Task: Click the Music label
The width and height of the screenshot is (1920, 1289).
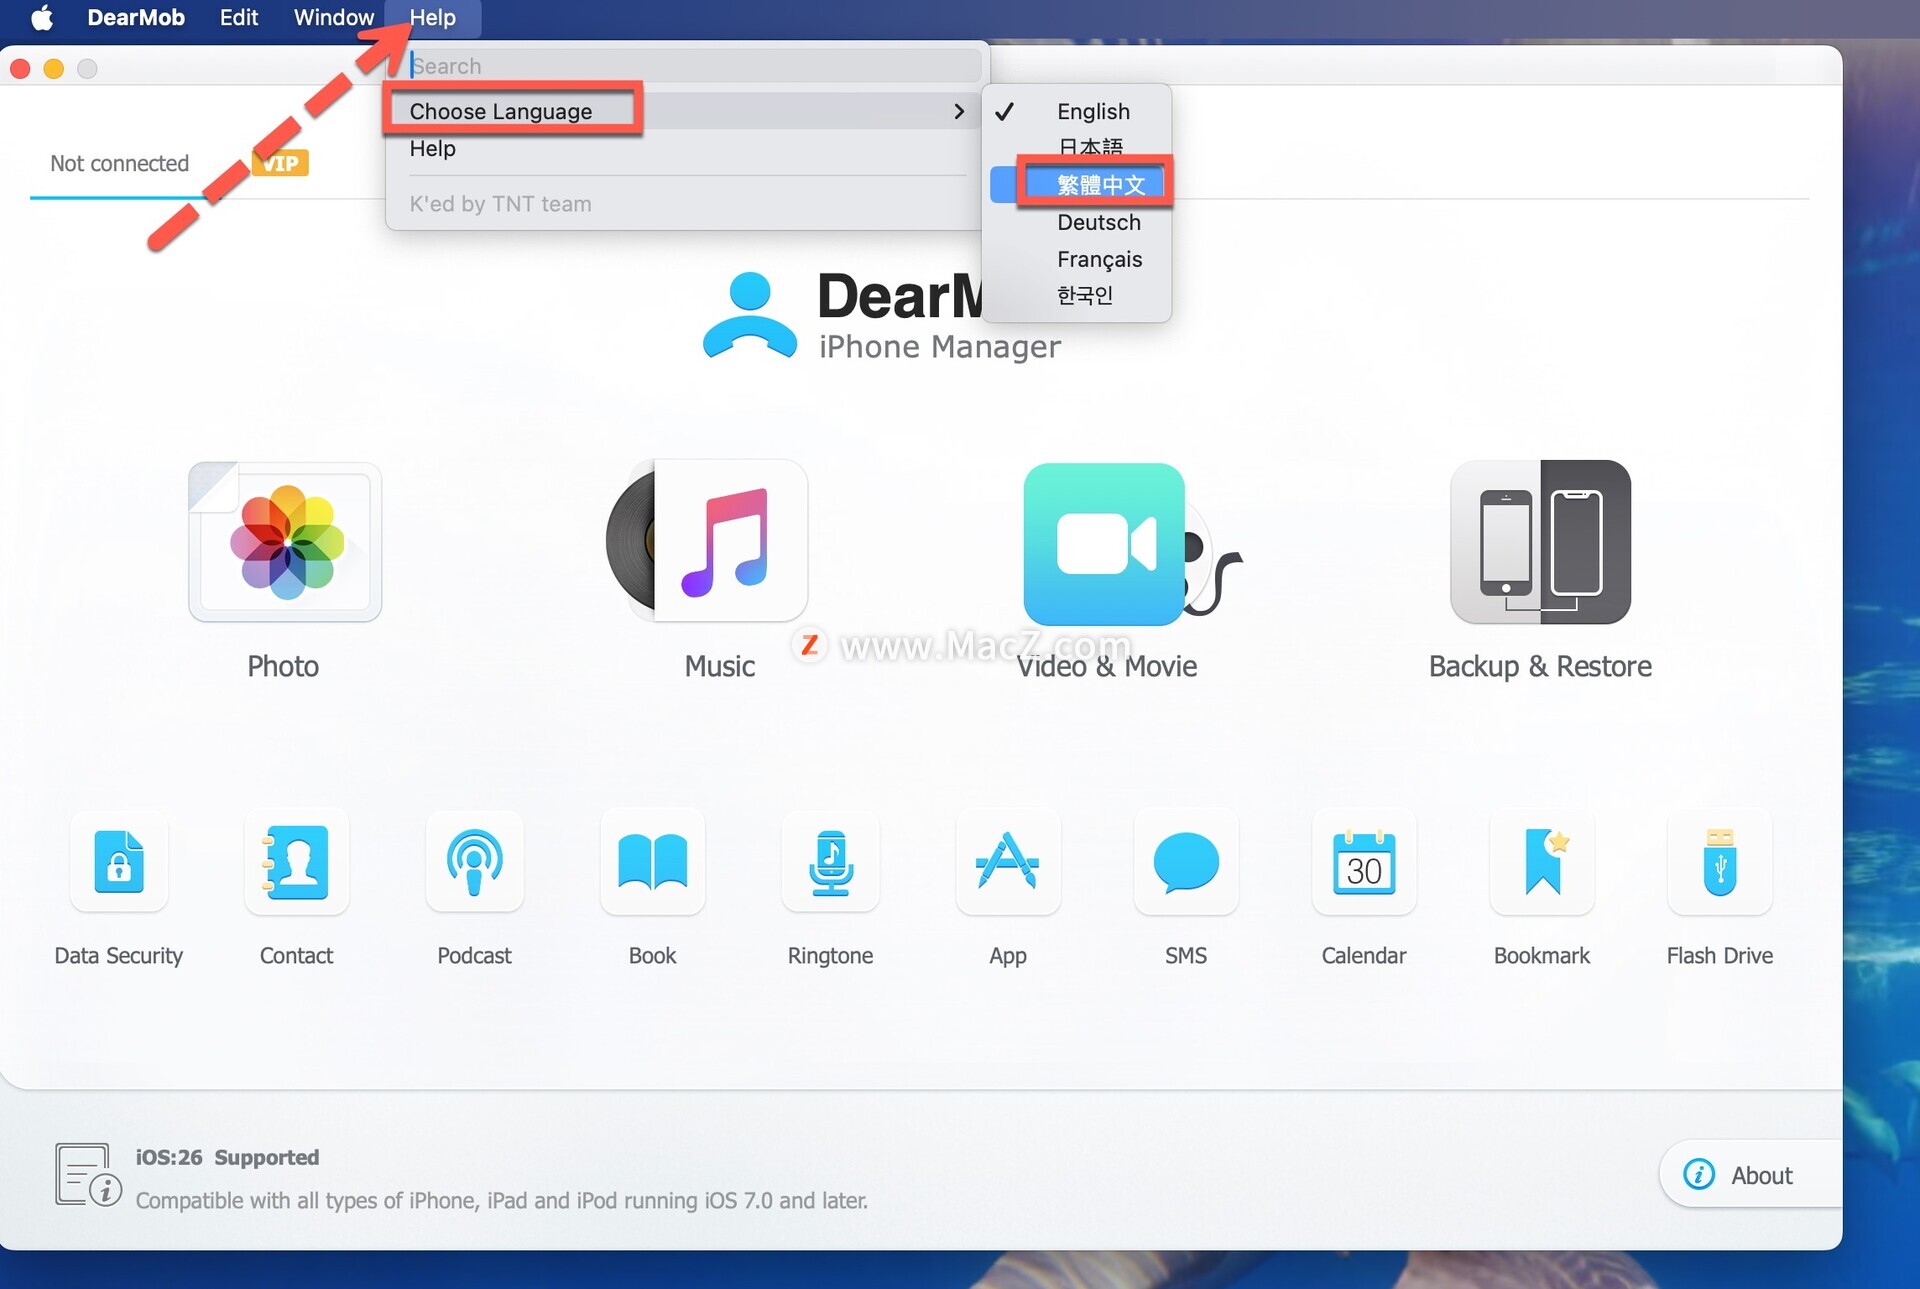Action: coord(719,666)
